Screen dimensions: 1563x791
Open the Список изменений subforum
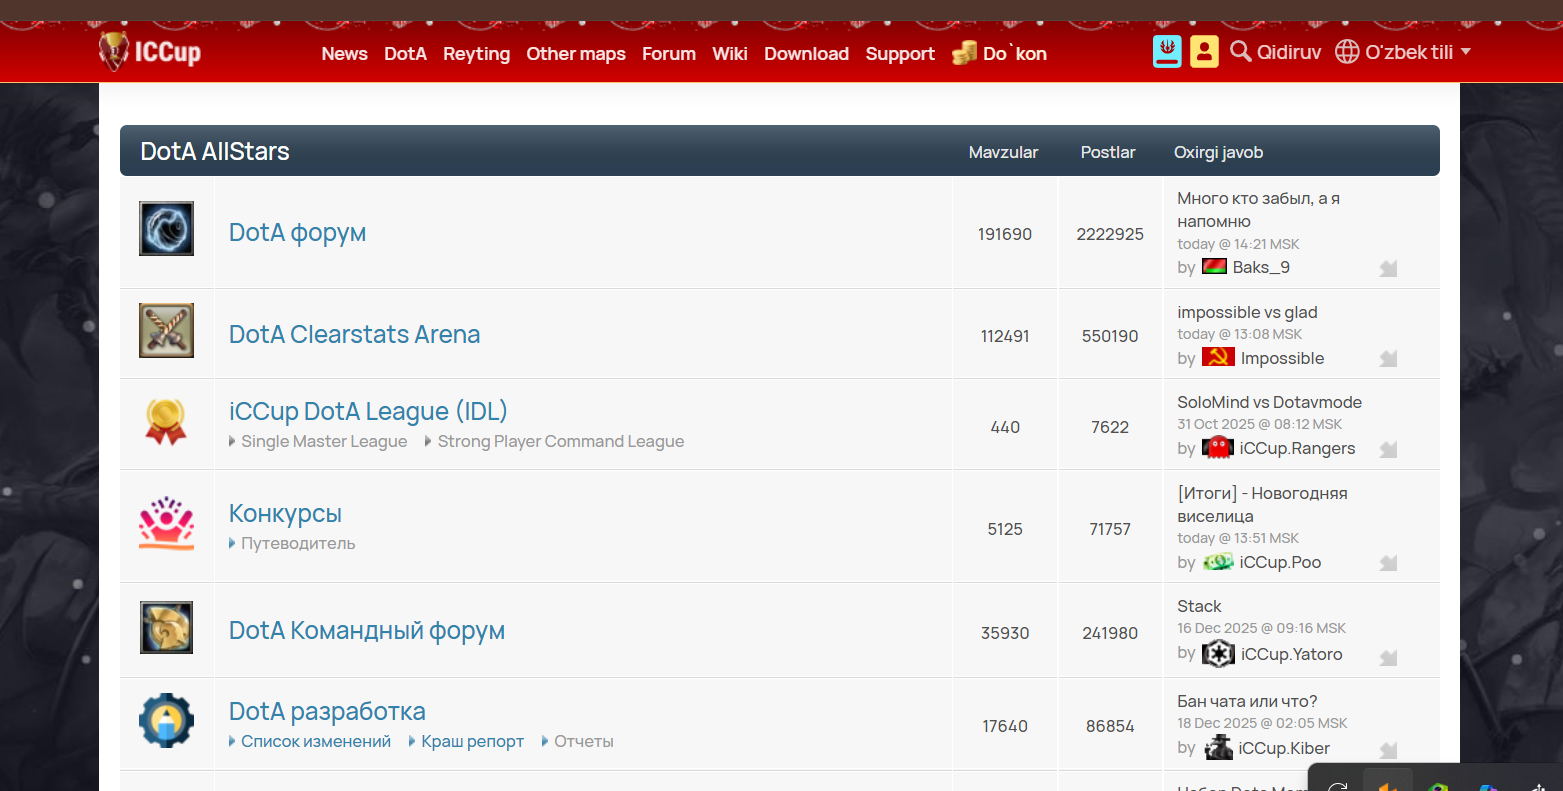(x=316, y=741)
